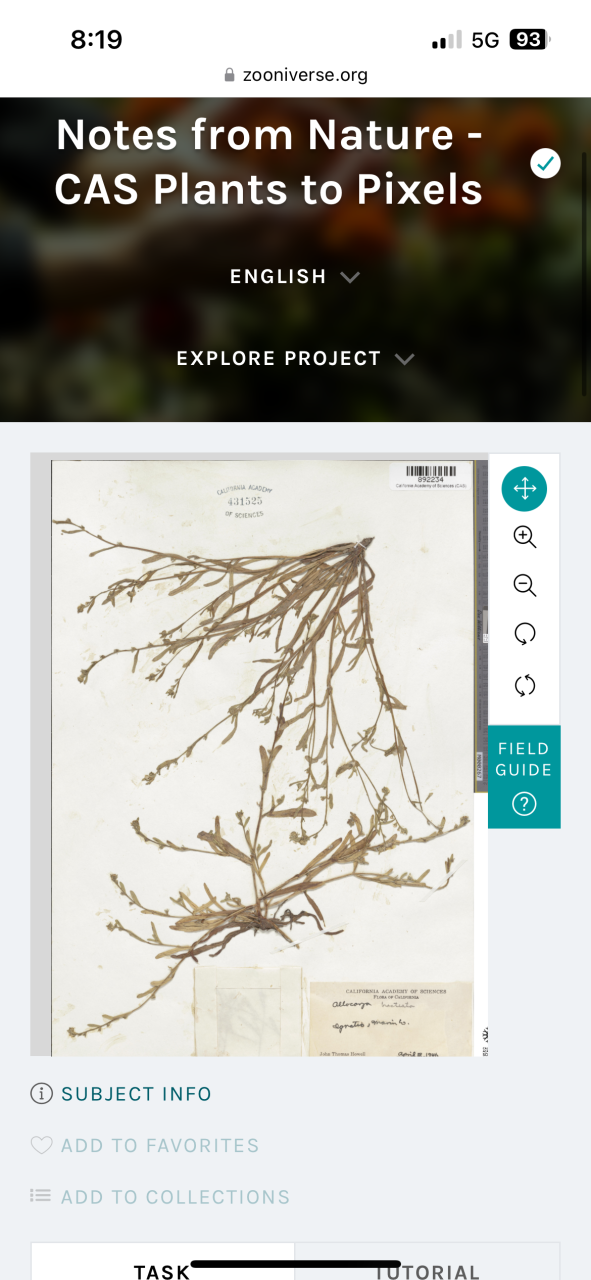Viewport: 591px width, 1280px height.
Task: Switch to the Task tab
Action: coord(163,1262)
